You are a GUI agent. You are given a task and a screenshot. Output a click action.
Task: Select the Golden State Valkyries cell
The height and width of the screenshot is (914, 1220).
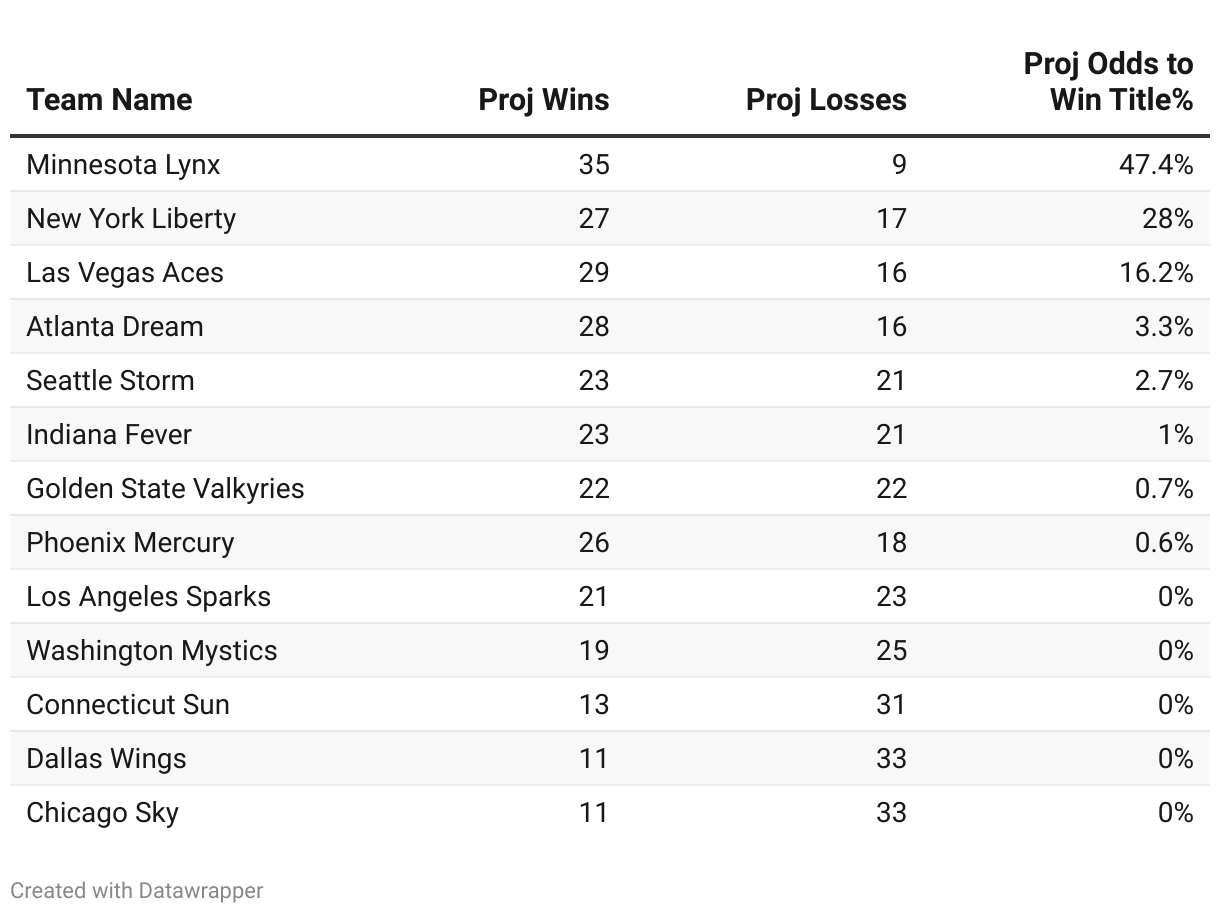(x=165, y=488)
